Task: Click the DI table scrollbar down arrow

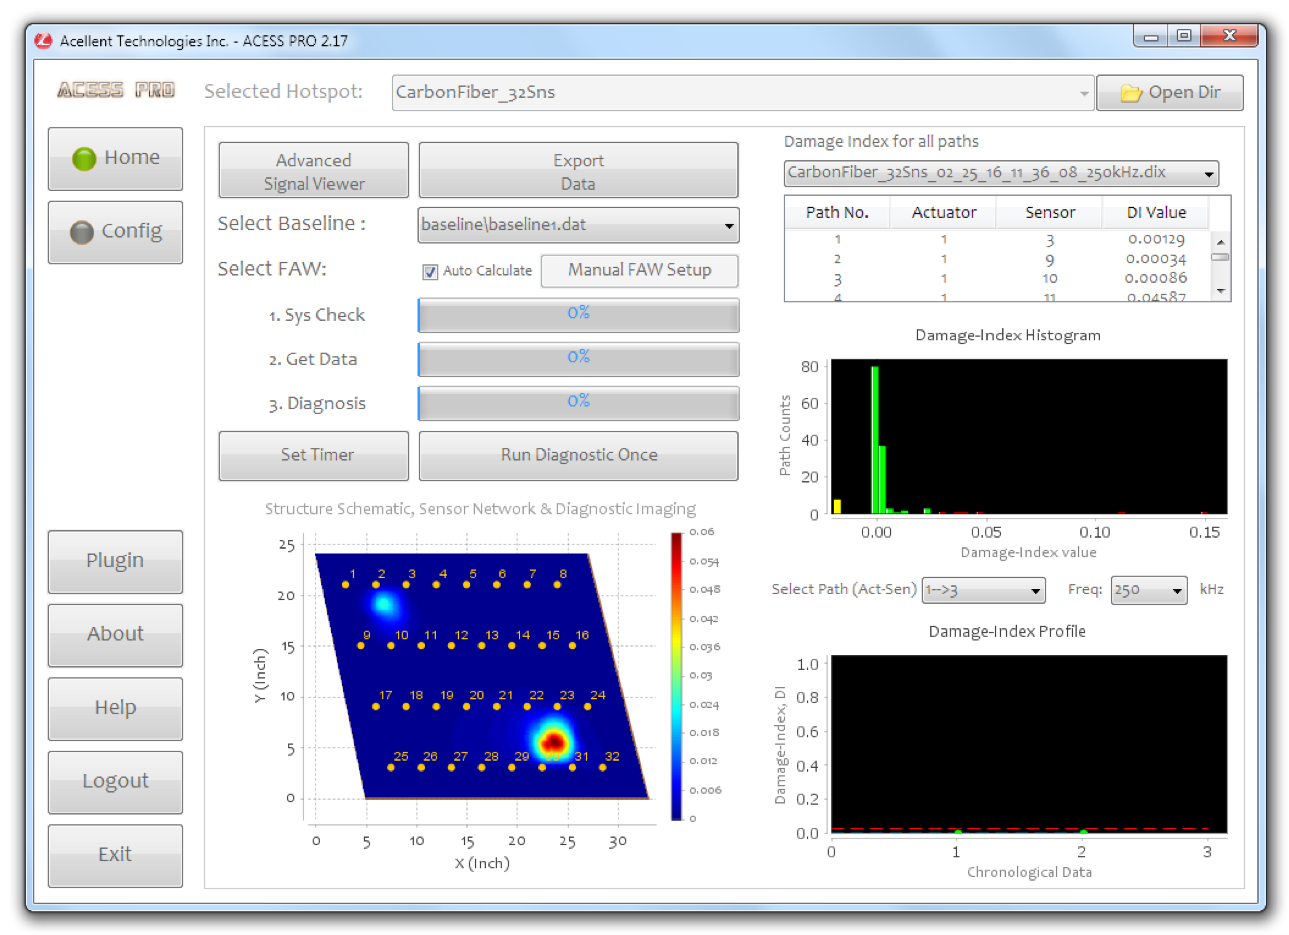Action: tap(1222, 290)
